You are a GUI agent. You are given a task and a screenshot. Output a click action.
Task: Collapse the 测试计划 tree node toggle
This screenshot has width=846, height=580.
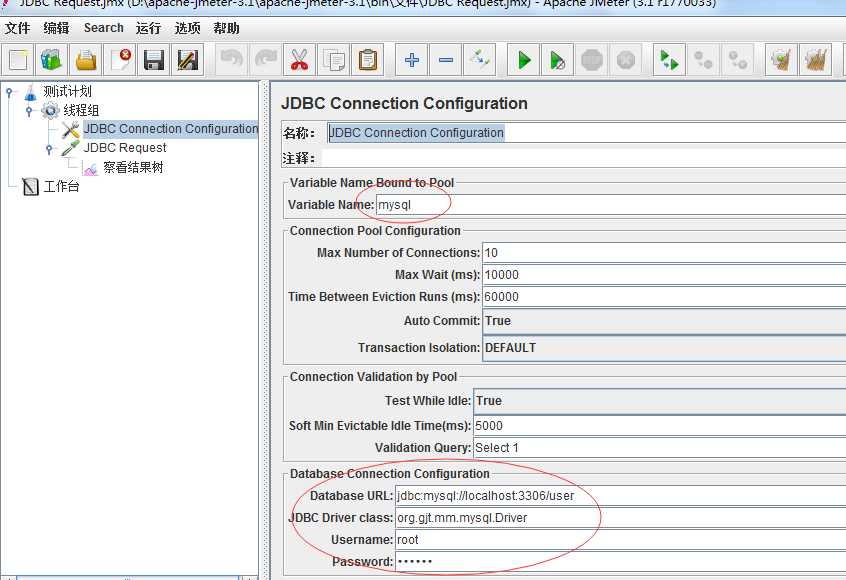pos(9,93)
